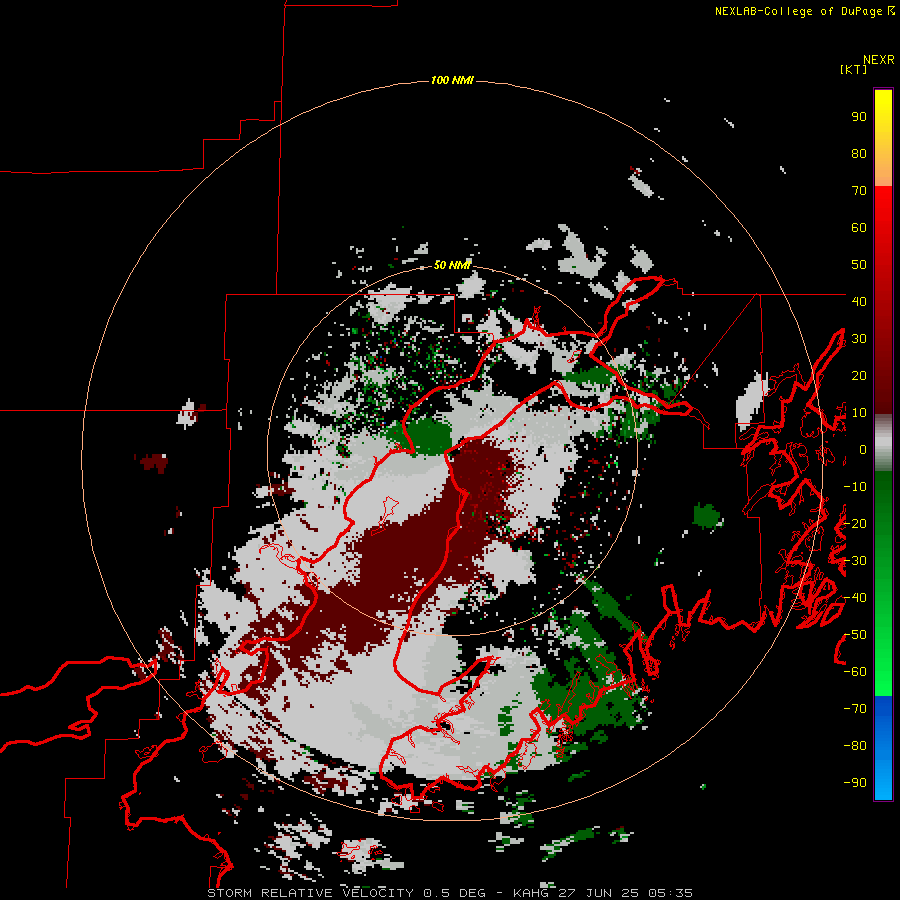The height and width of the screenshot is (900, 900).
Task: Click STORM RELATIVE VELOCITY in the caption
Action: click(310, 893)
